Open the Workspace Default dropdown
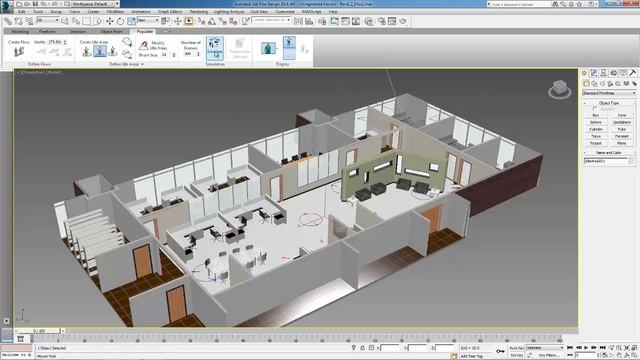 [x=94, y=4]
